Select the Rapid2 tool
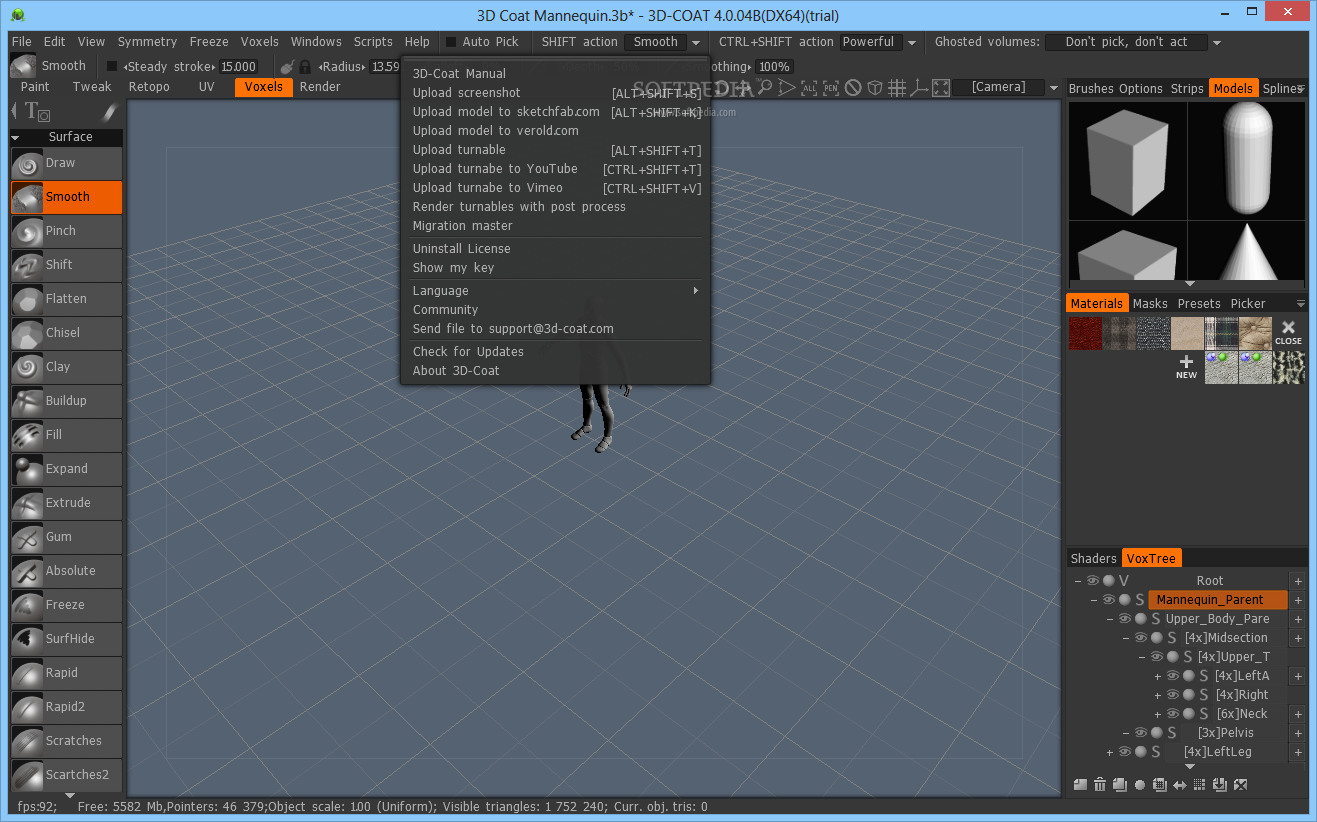 click(x=66, y=707)
